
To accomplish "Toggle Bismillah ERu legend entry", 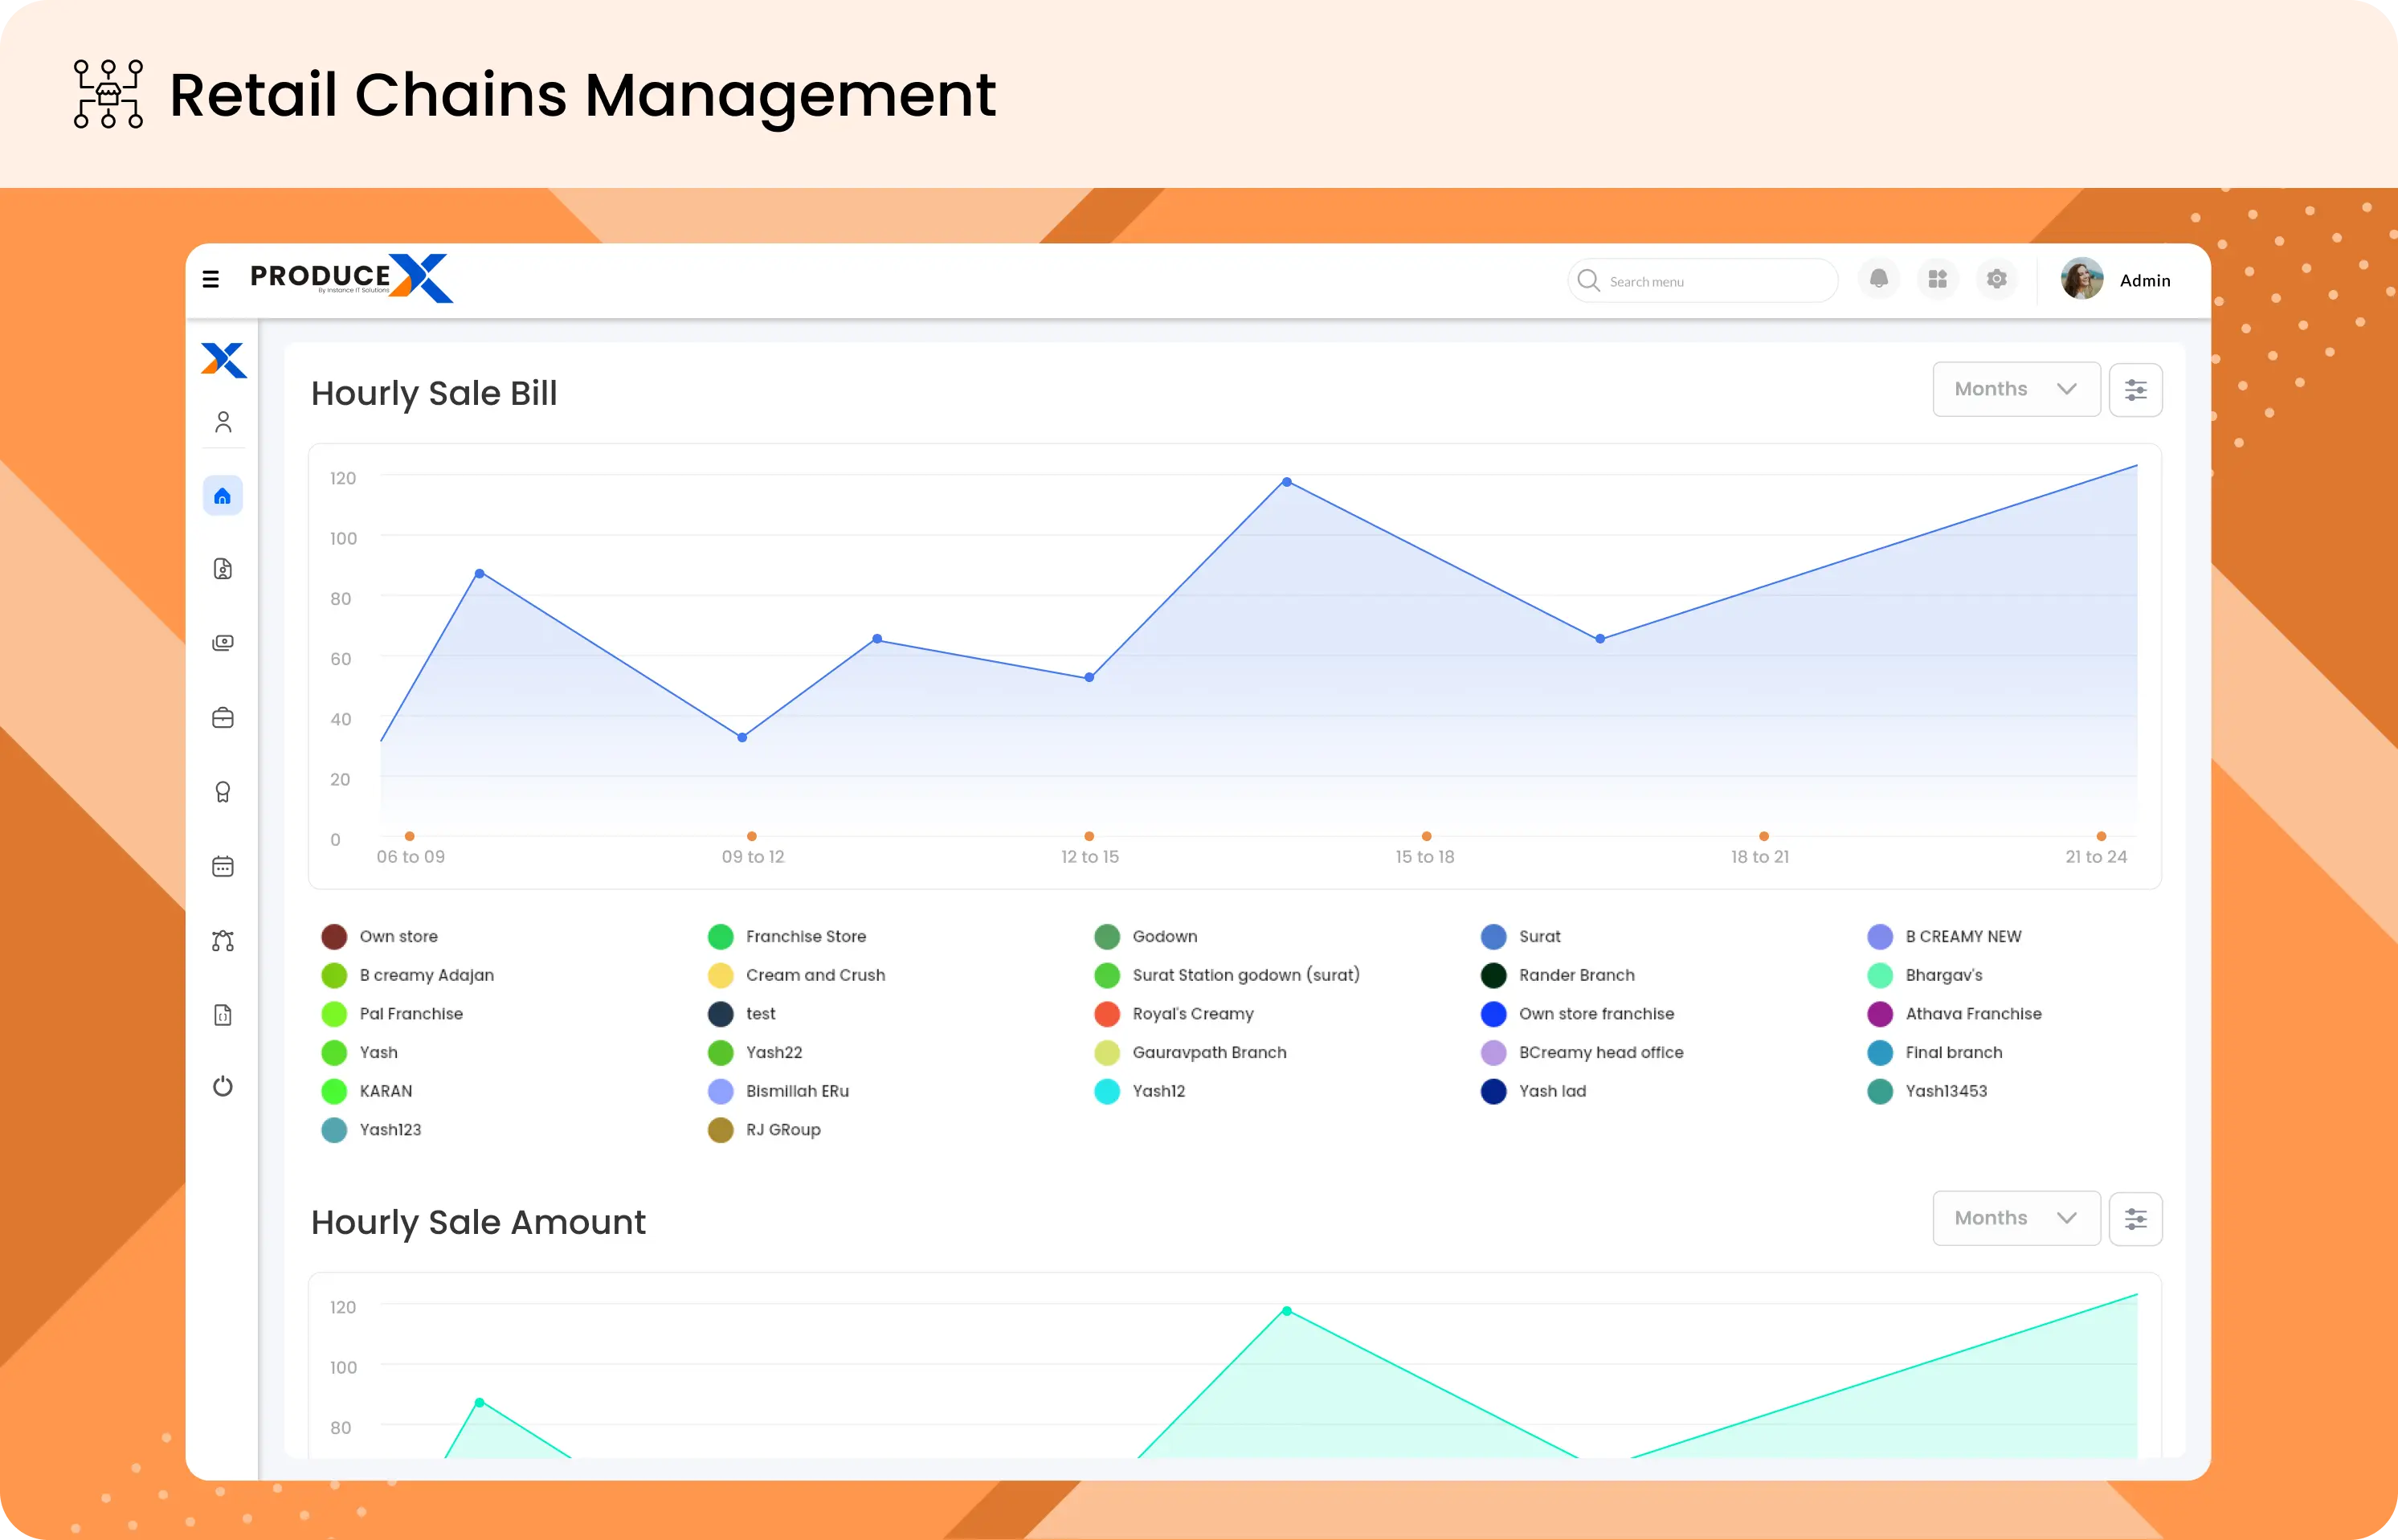I will point(778,1091).
